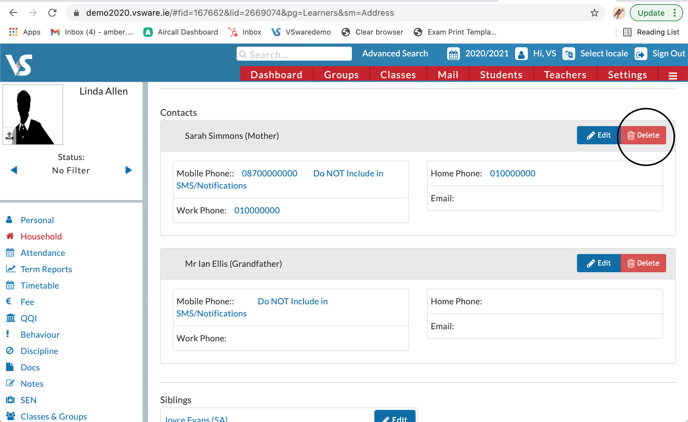Open the Gmail Inbox (4) bookmark
This screenshot has width=688, height=422.
(x=92, y=32)
